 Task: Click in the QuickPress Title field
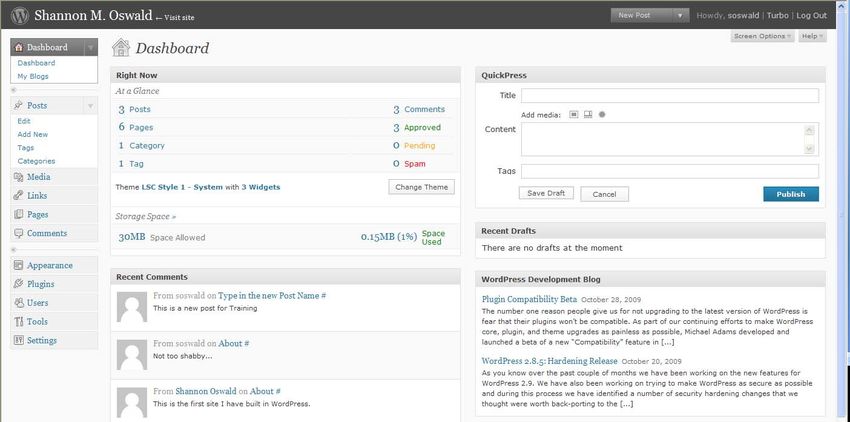tap(670, 95)
